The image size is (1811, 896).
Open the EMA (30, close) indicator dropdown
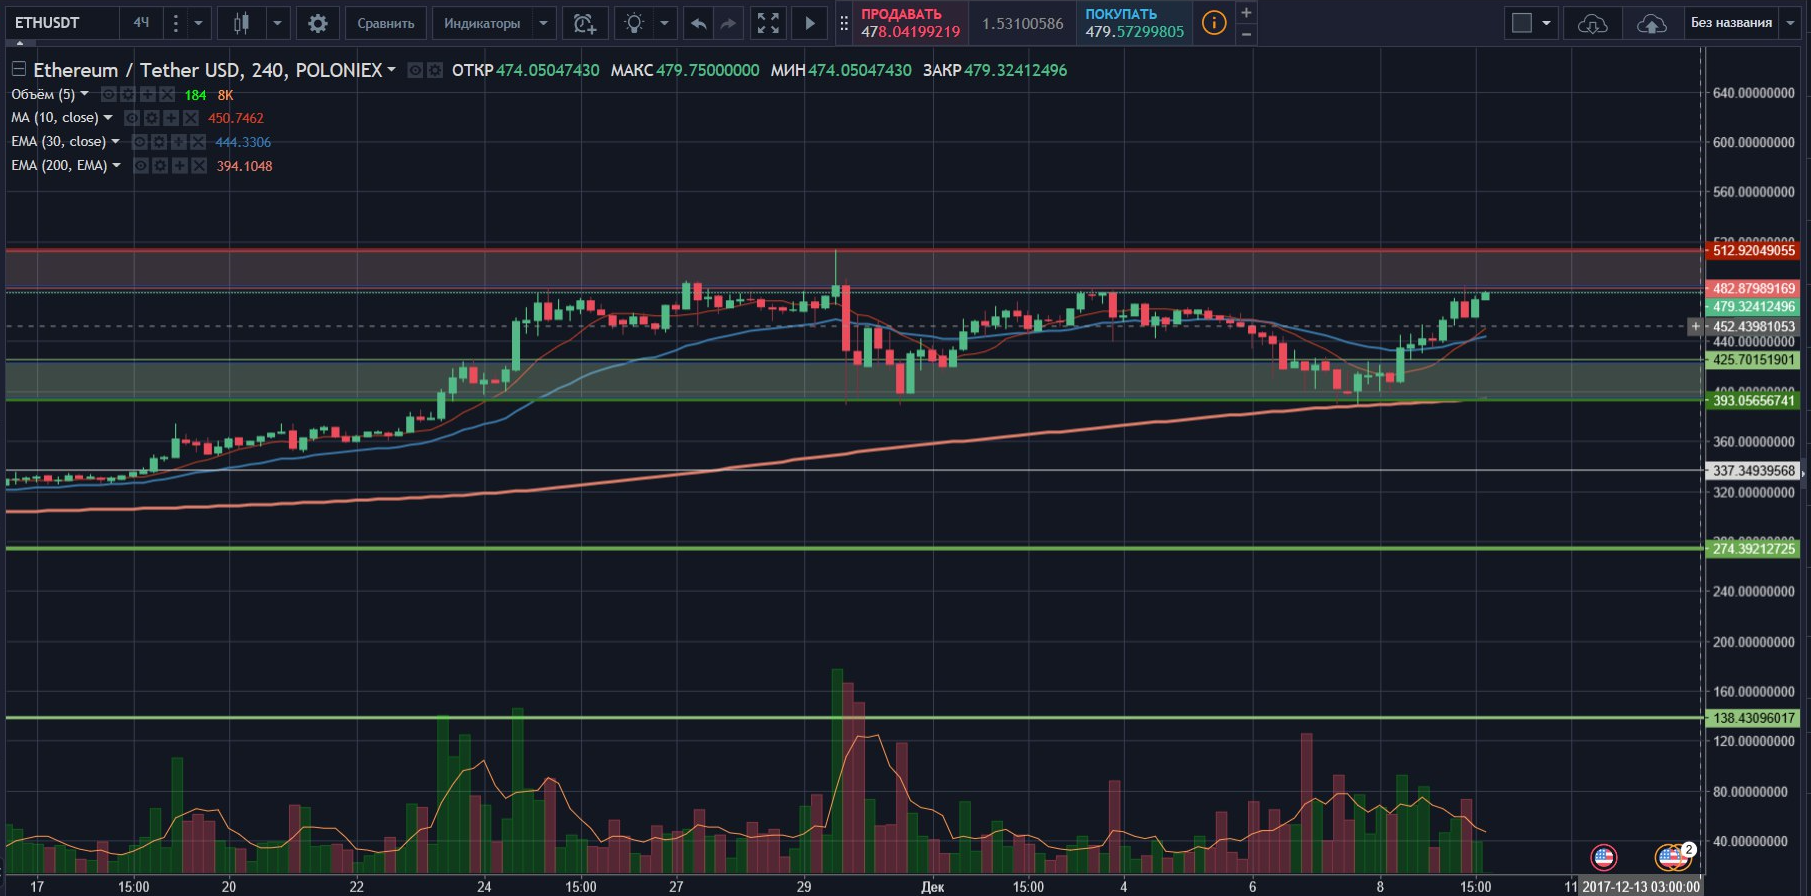coord(116,142)
